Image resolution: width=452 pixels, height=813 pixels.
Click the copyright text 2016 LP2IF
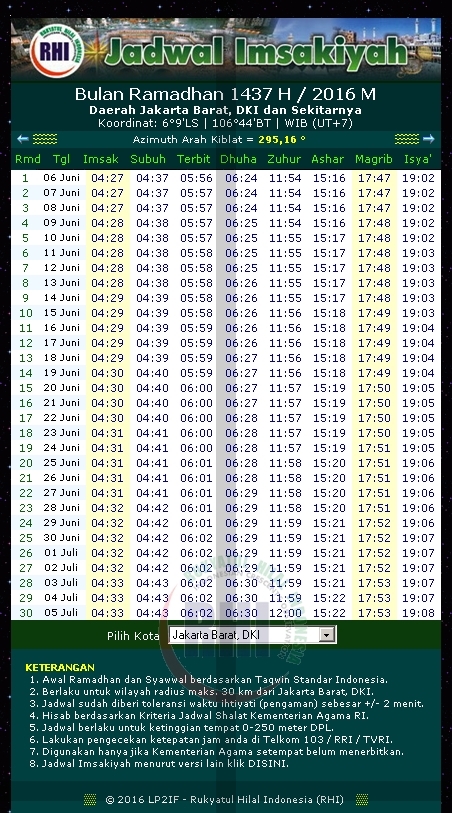coord(224,800)
